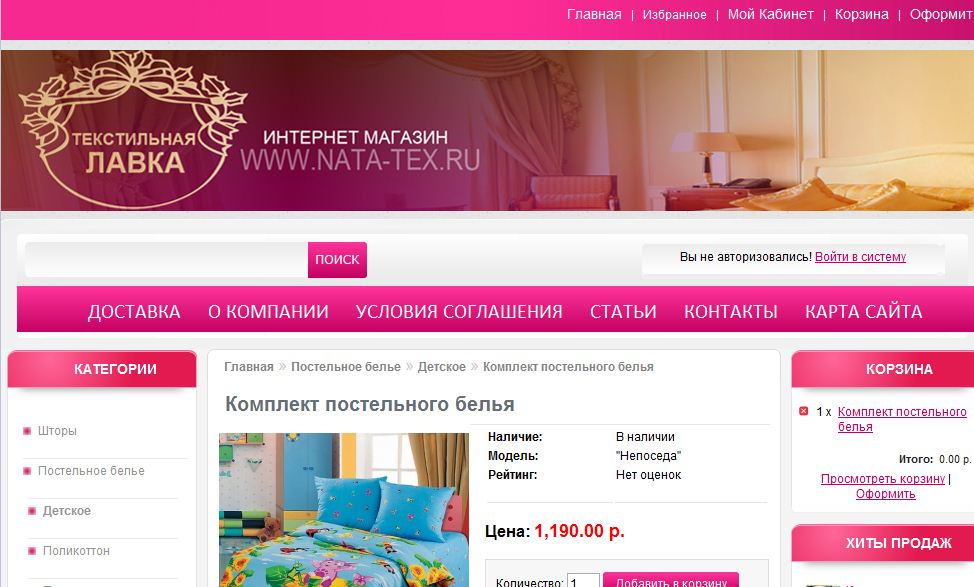Click the pink bullet beside Детское
The image size is (974, 587).
[x=32, y=511]
